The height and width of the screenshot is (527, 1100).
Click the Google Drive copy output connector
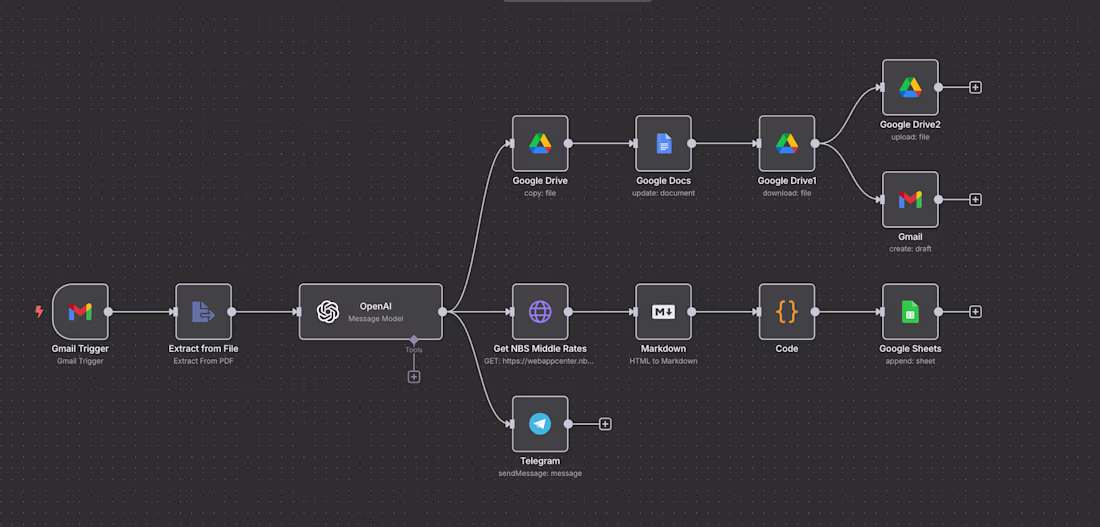tap(568, 143)
